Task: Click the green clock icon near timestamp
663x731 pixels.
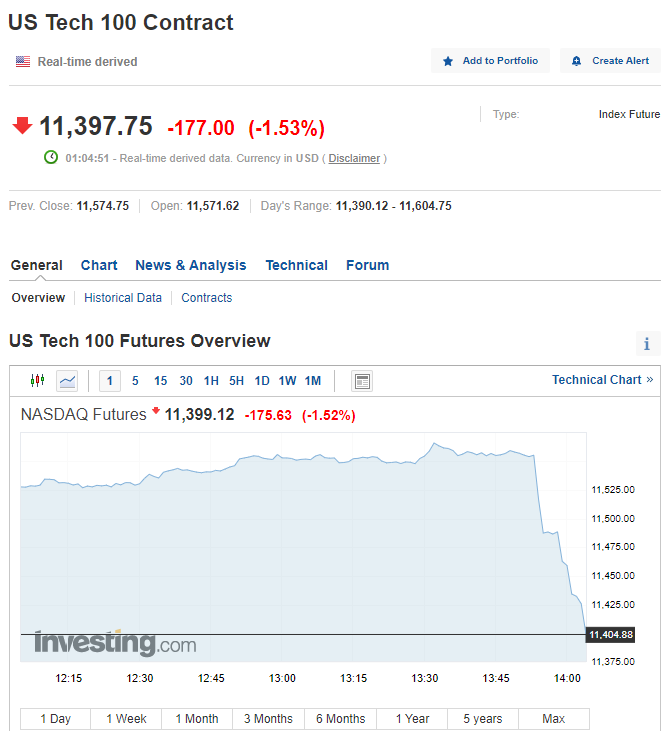Action: pos(51,158)
